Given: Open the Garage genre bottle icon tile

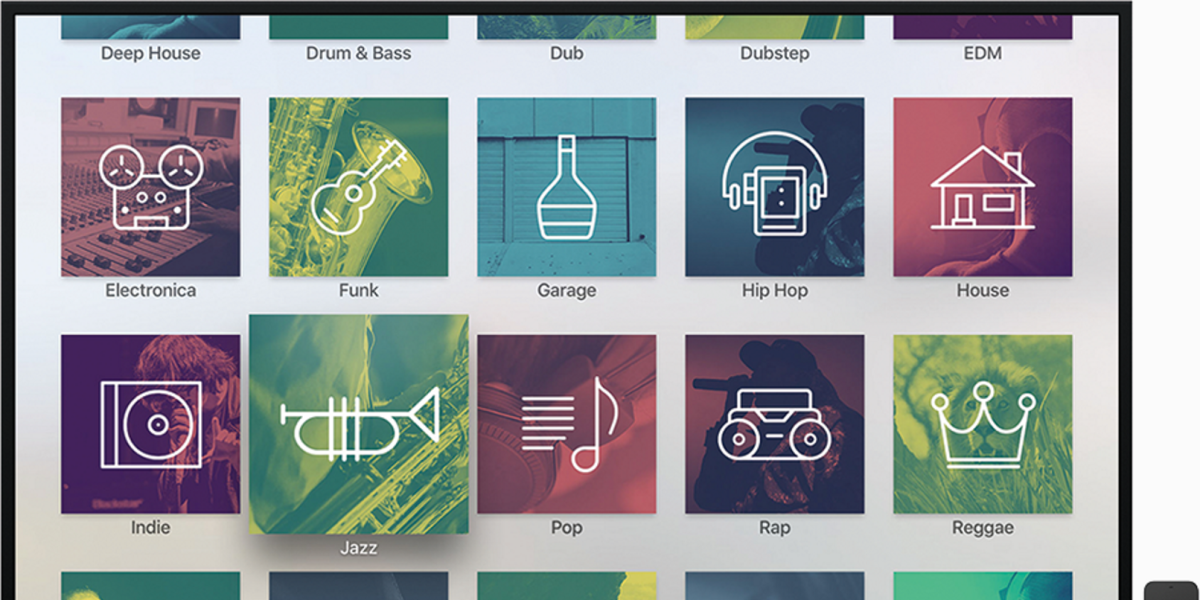Looking at the screenshot, I should tap(567, 187).
